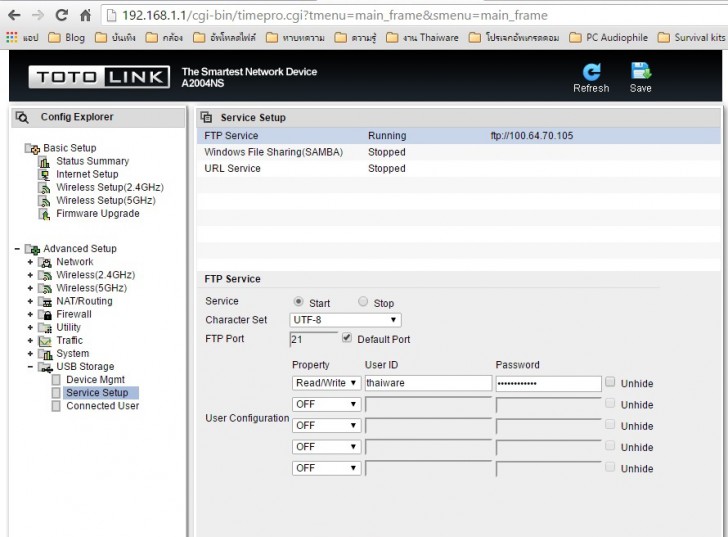This screenshot has height=537, width=728.
Task: Click the TOTOLINK logo
Action: pos(99,77)
